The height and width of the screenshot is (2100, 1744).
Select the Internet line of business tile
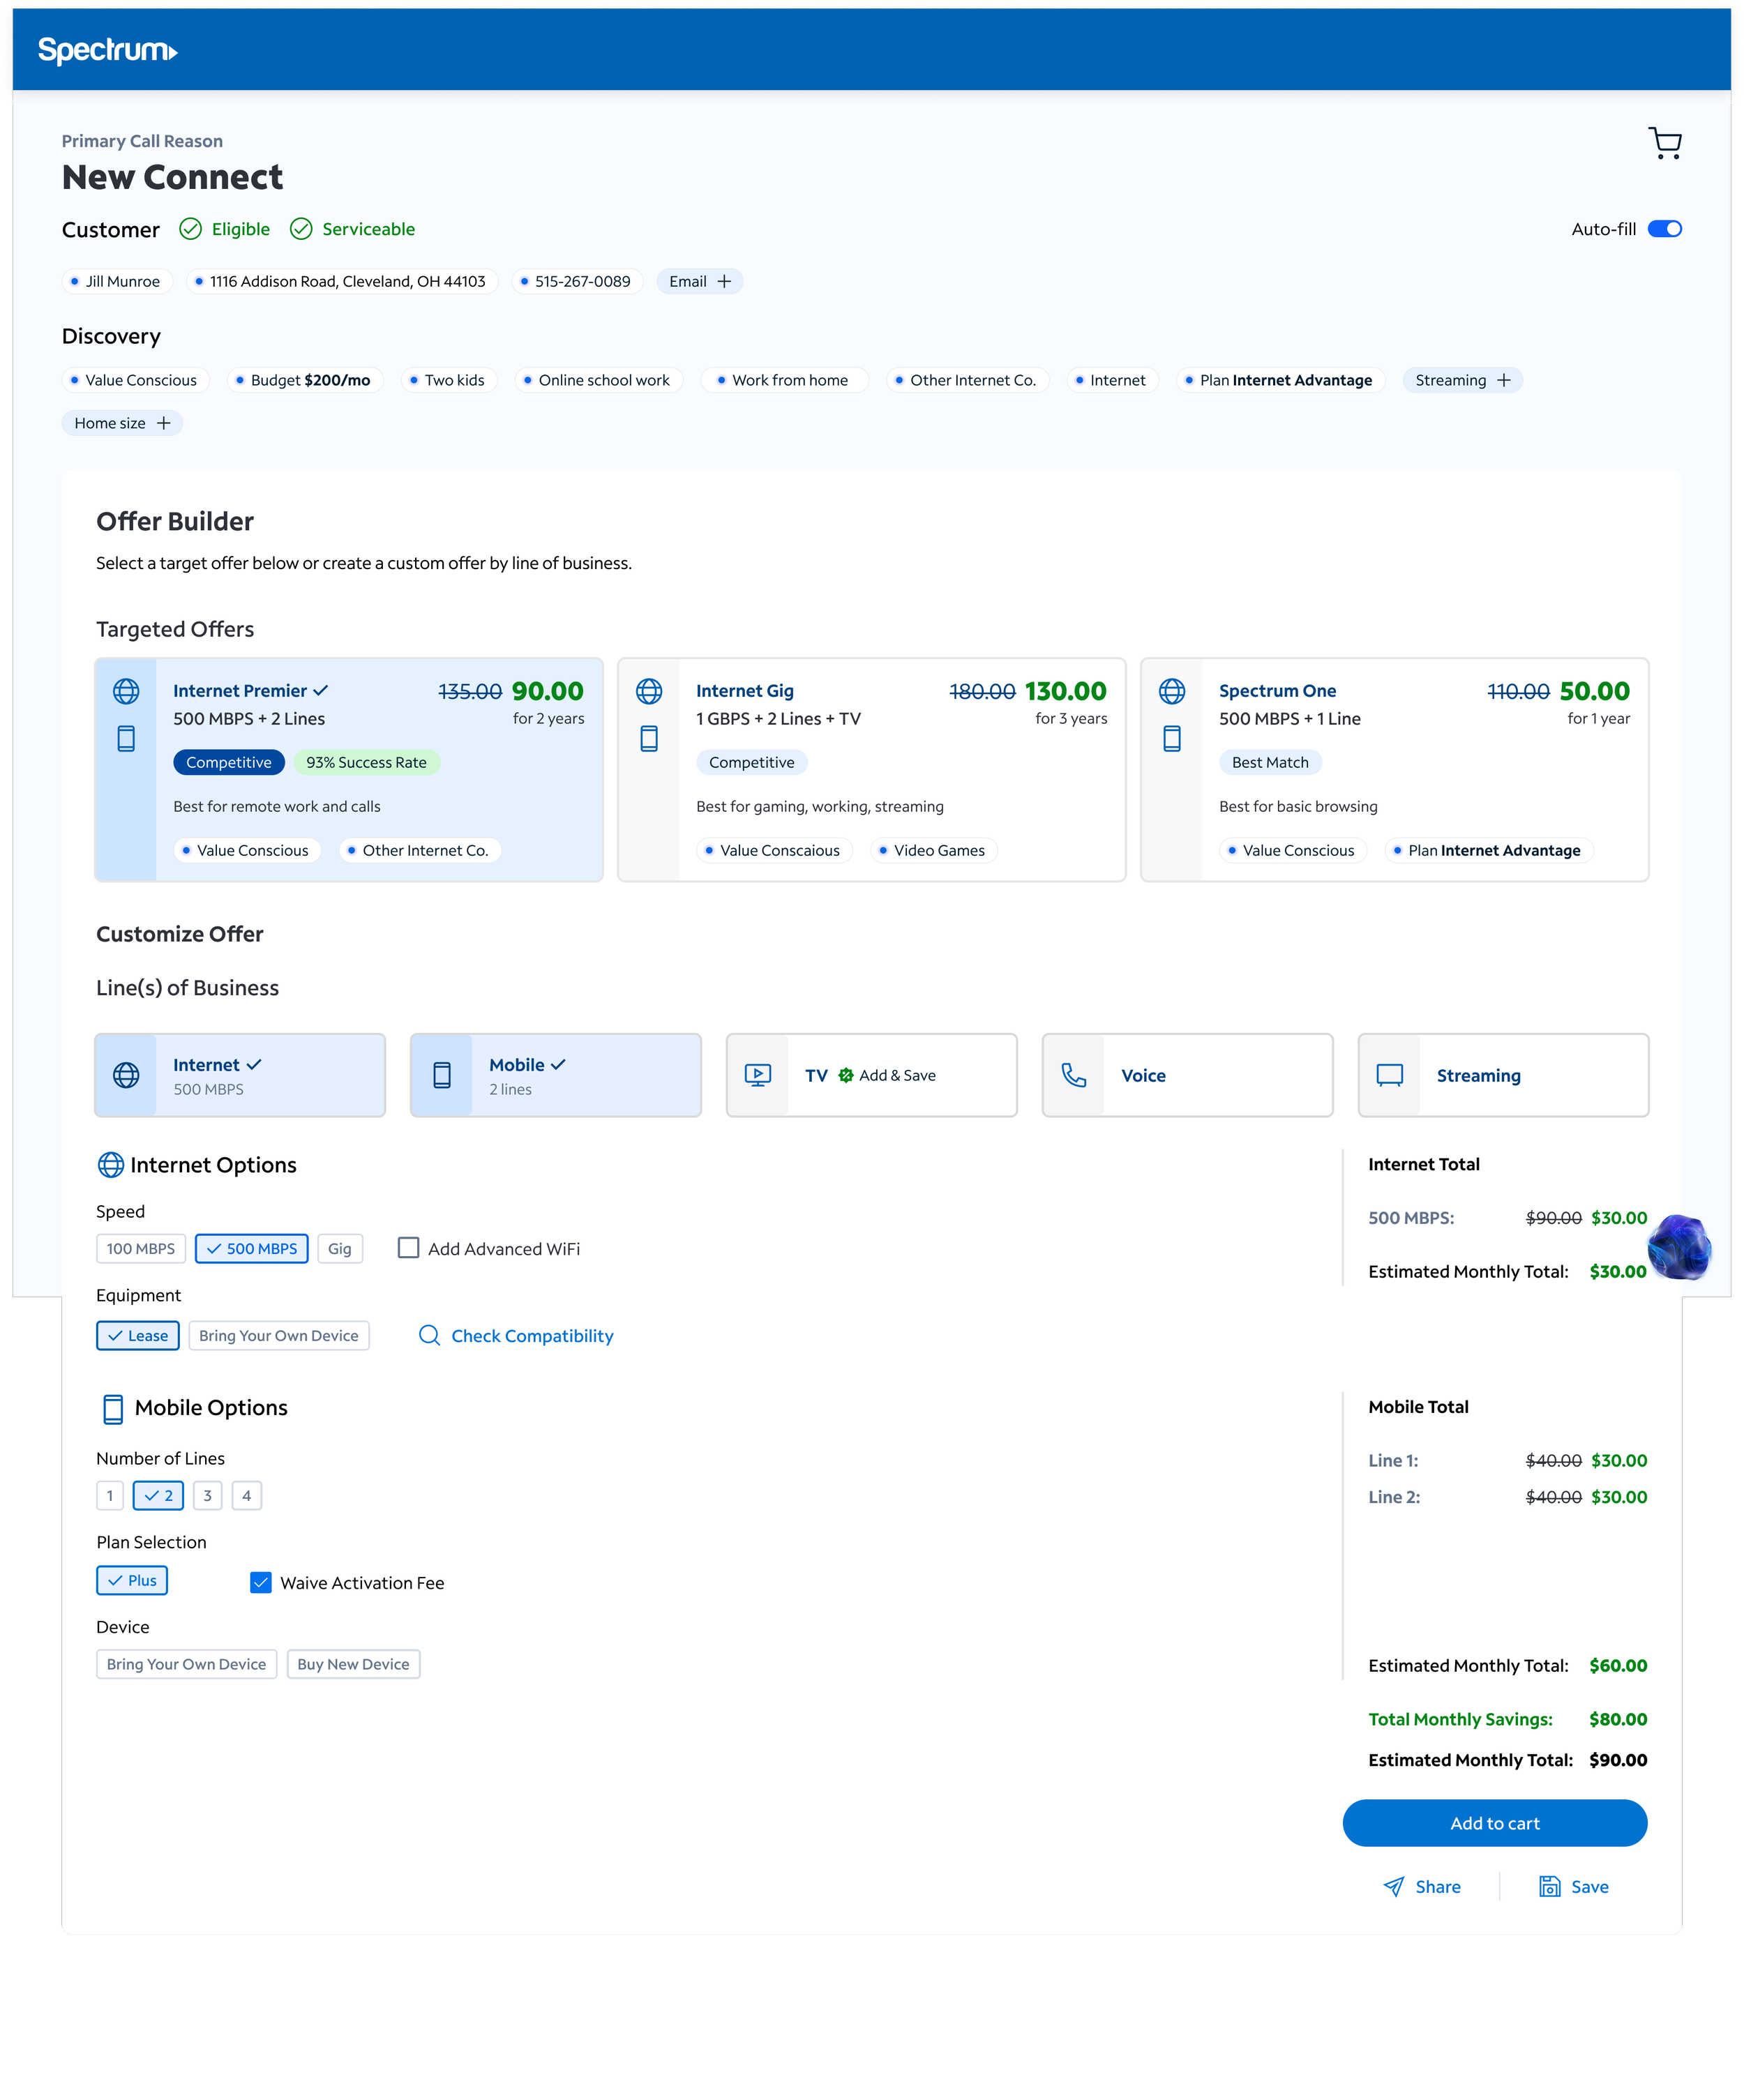[x=240, y=1076]
